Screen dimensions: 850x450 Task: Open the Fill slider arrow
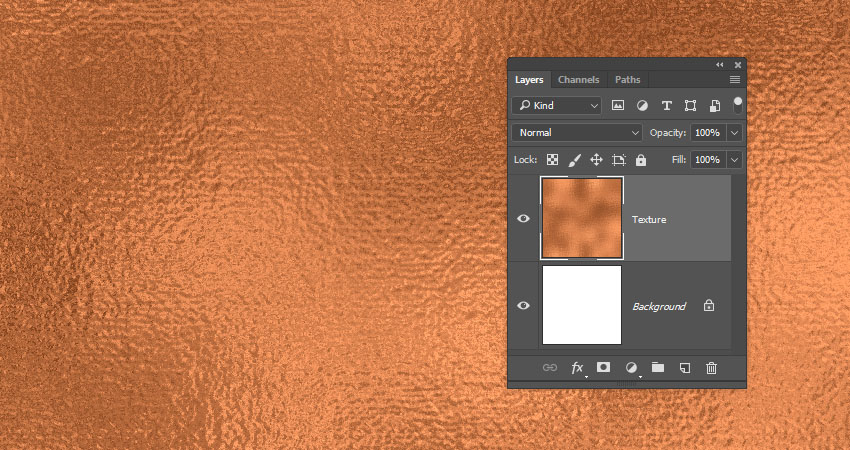[735, 160]
